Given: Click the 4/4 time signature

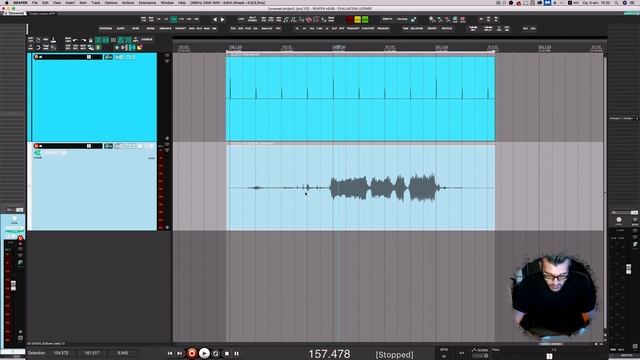Looking at the screenshot, I should point(462,353).
